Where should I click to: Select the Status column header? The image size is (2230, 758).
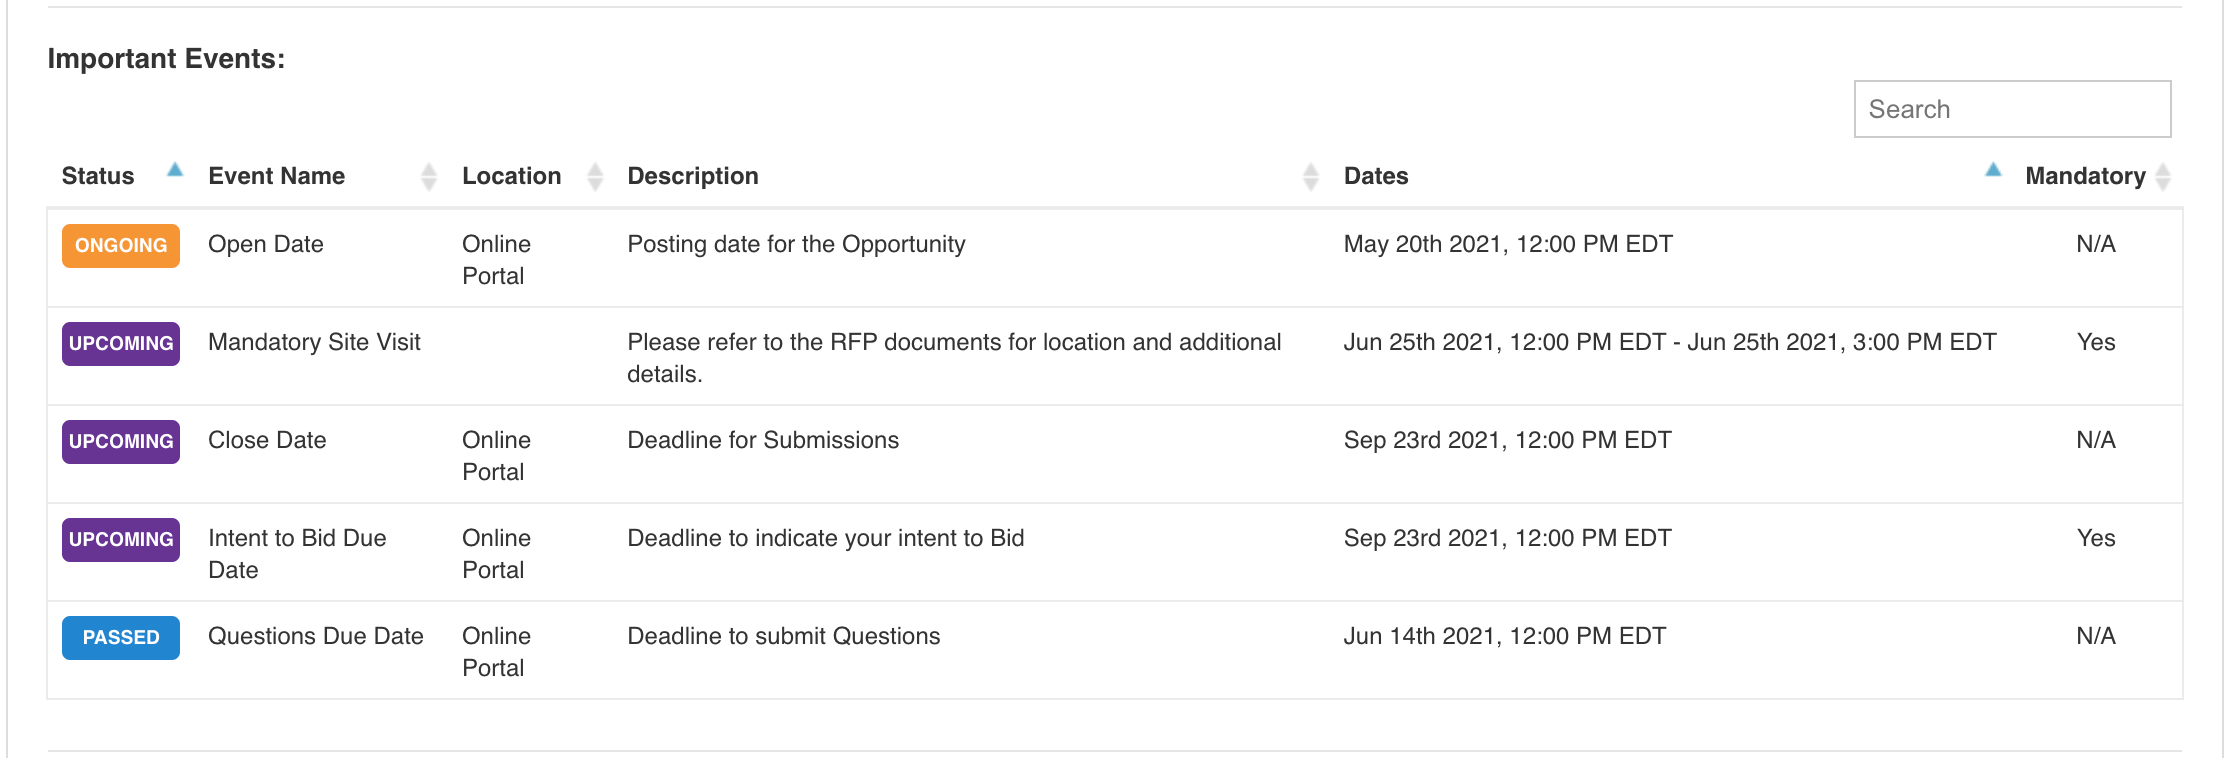98,176
